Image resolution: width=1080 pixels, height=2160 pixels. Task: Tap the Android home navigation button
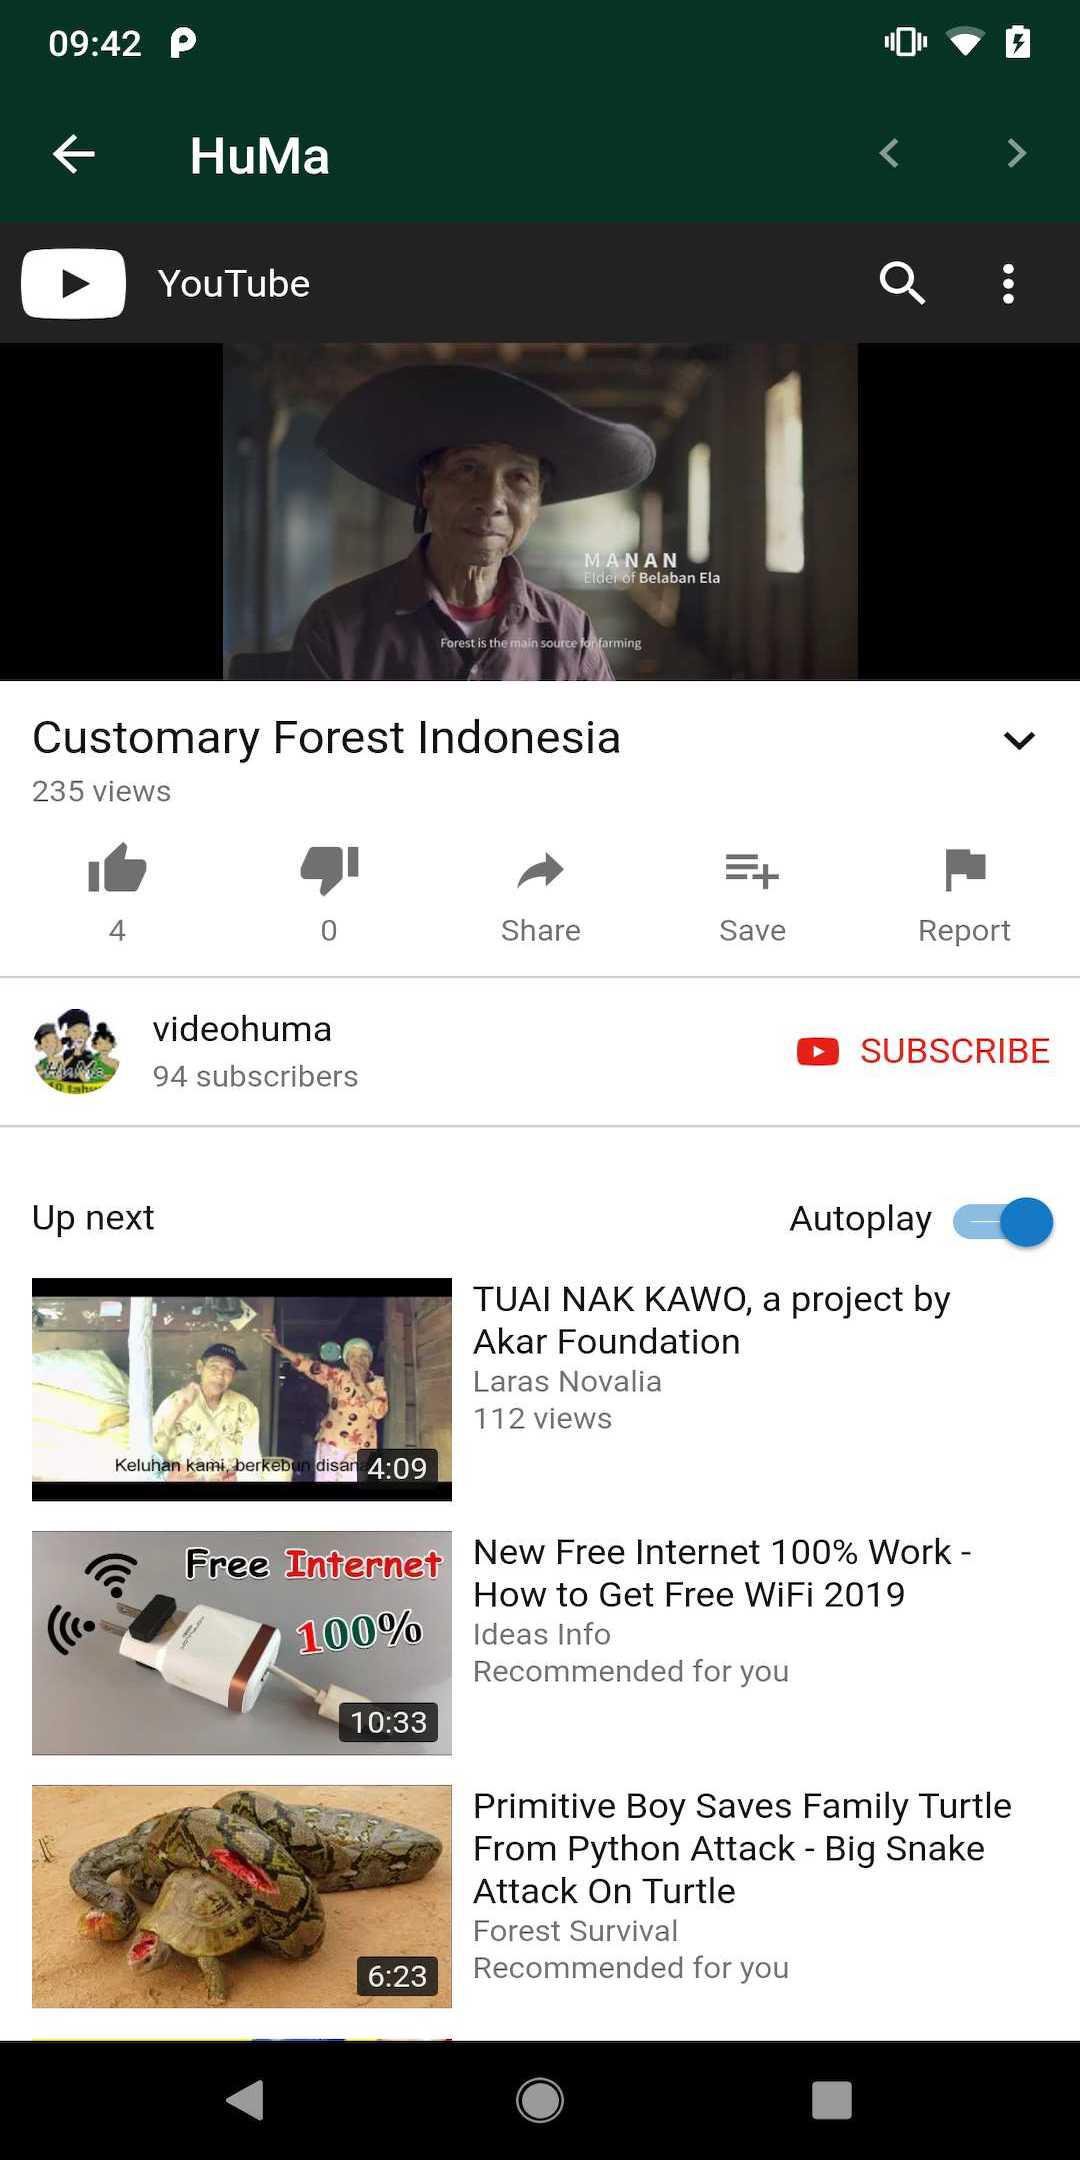click(540, 2100)
